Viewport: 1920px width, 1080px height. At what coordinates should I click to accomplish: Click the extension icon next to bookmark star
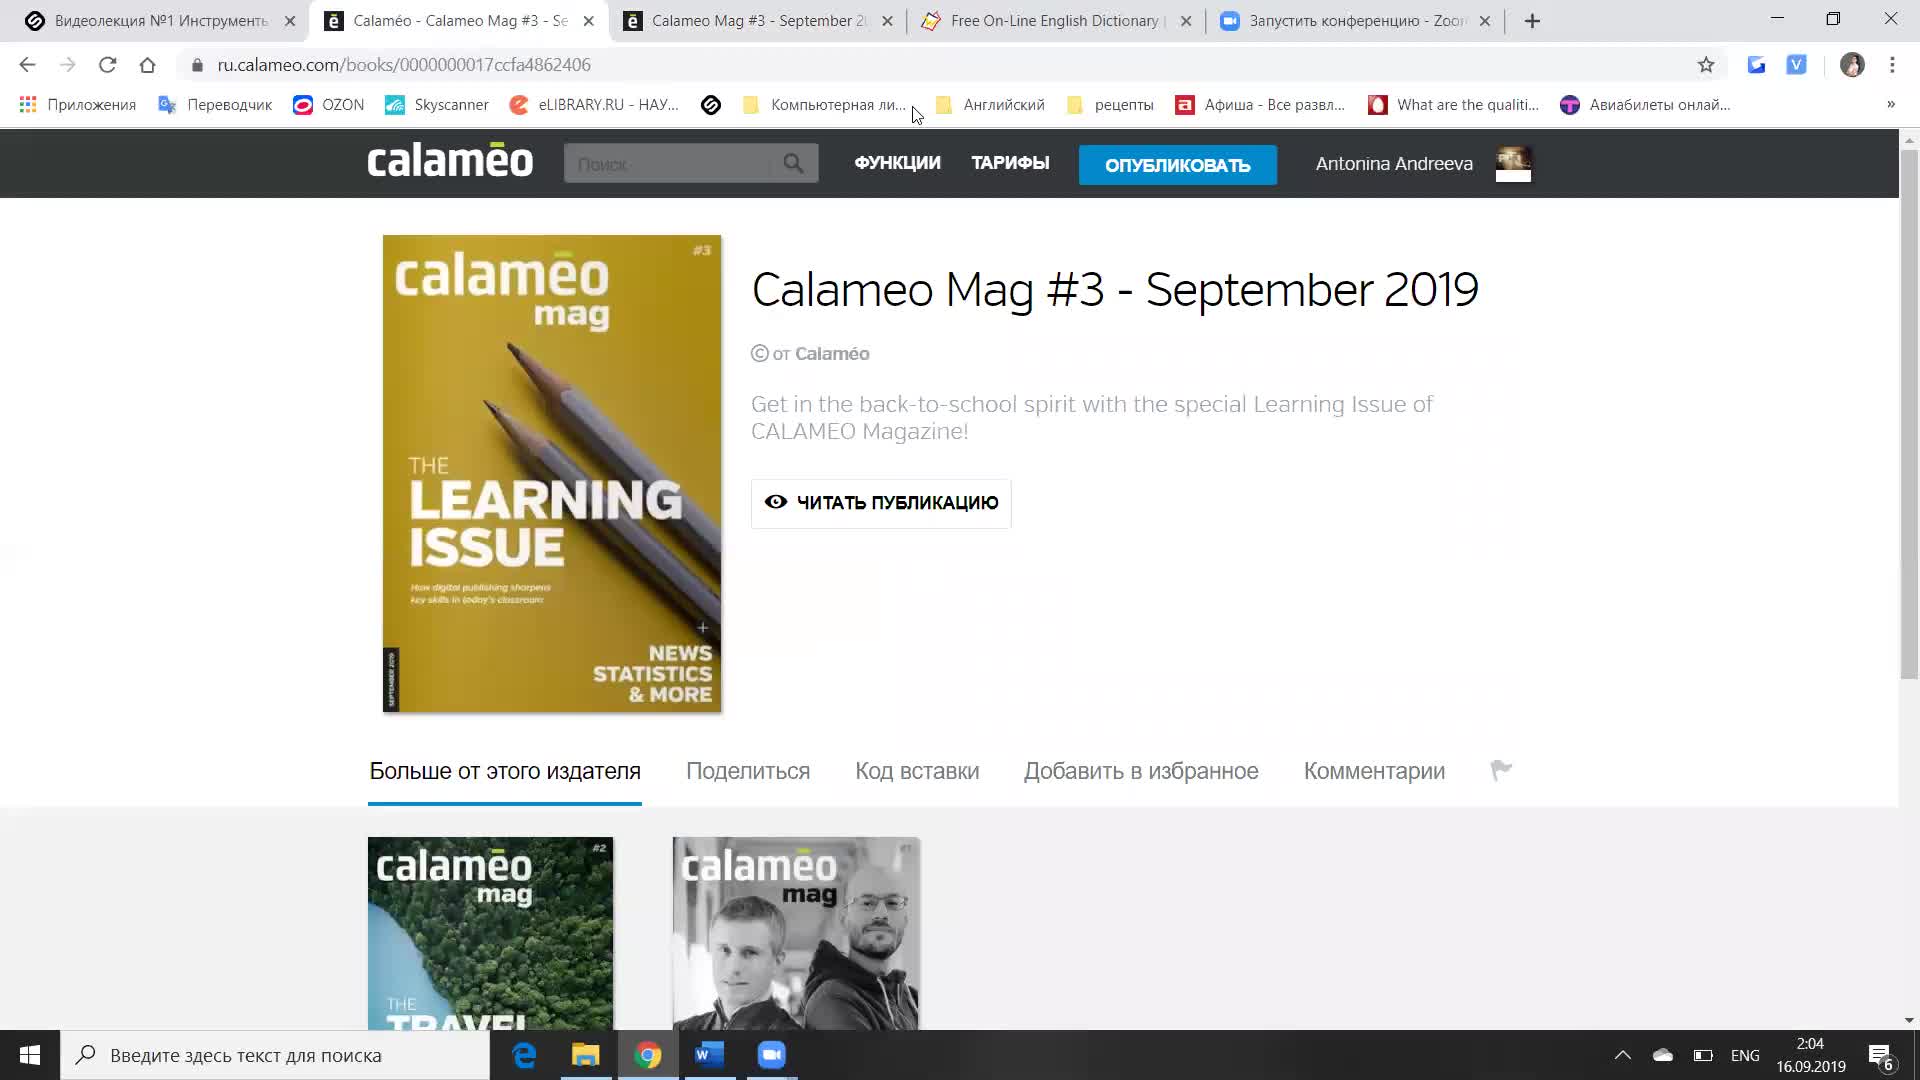(1756, 65)
